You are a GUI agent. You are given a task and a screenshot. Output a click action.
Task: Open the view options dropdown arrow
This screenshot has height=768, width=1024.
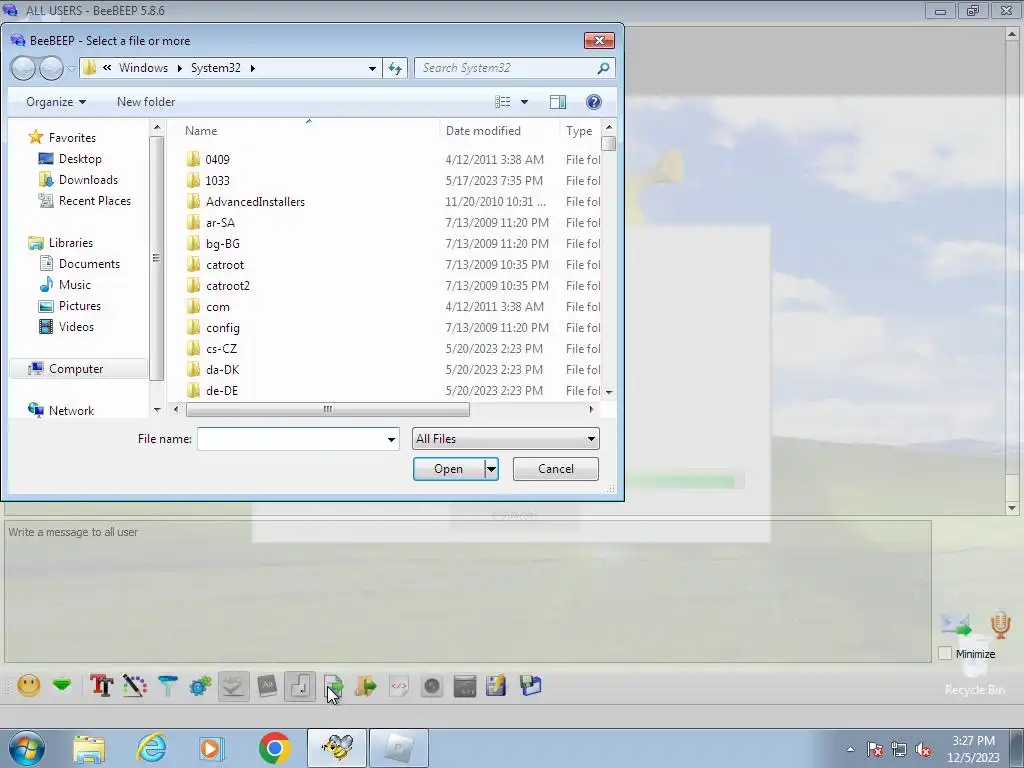coord(524,102)
